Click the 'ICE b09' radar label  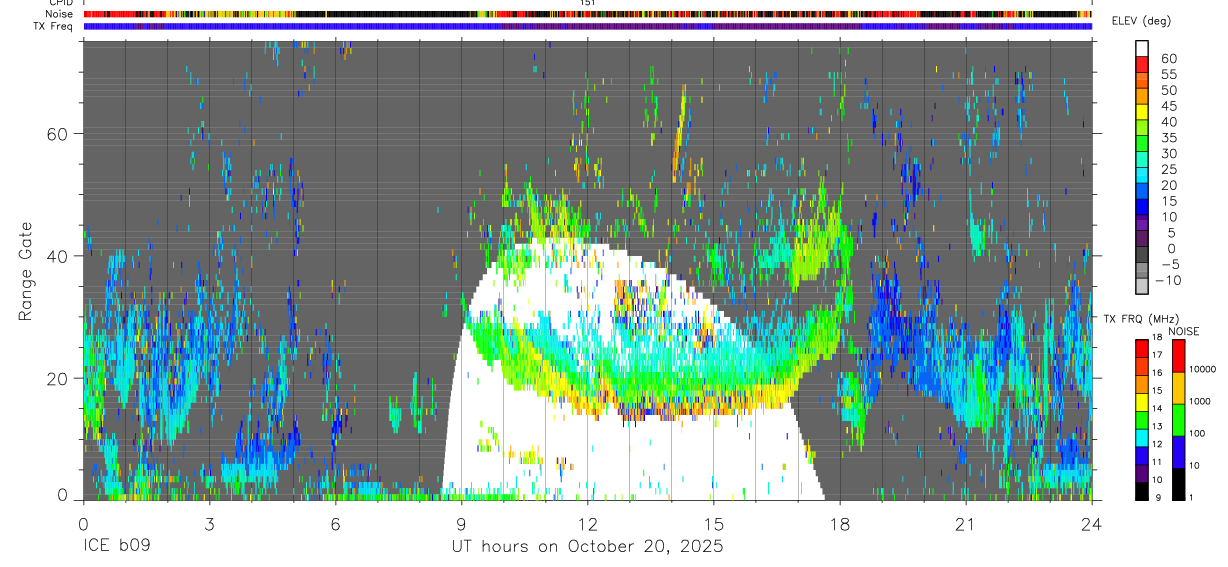pos(117,547)
